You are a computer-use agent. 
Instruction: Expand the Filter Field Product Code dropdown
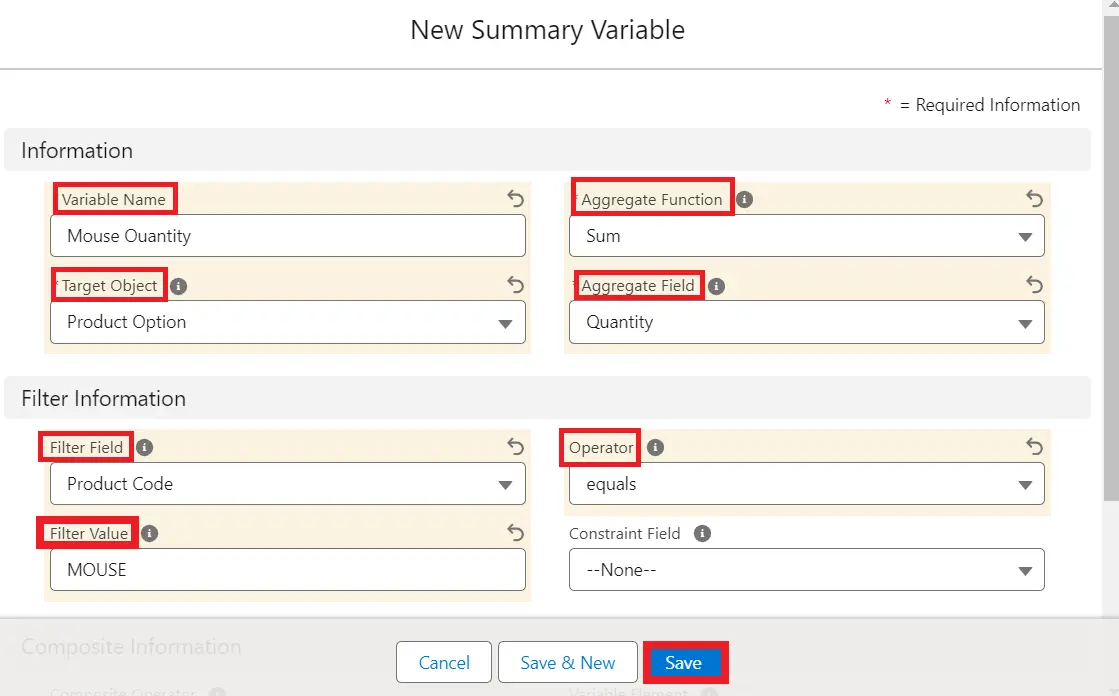(287, 484)
